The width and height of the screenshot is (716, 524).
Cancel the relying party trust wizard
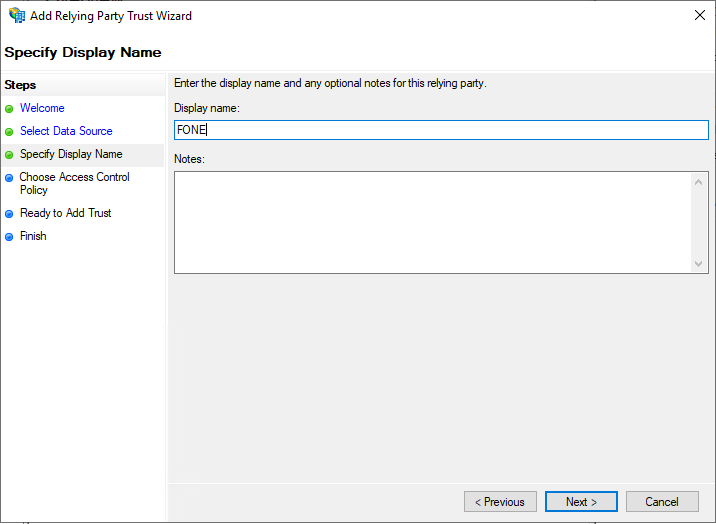(662, 502)
